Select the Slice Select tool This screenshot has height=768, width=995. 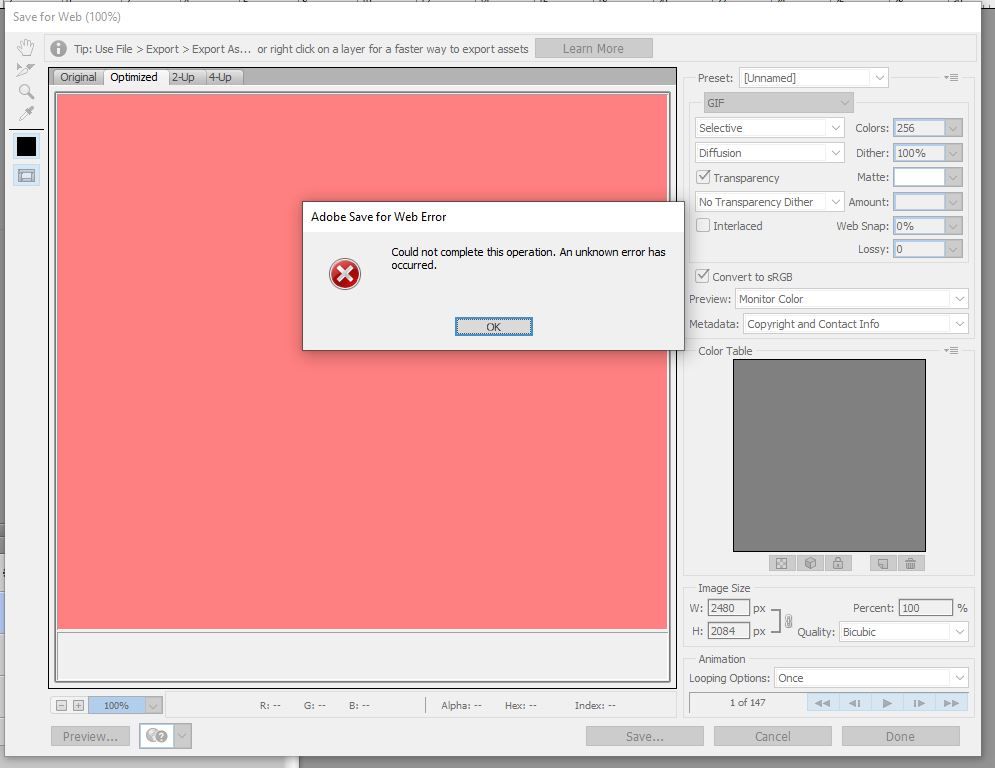(x=26, y=69)
